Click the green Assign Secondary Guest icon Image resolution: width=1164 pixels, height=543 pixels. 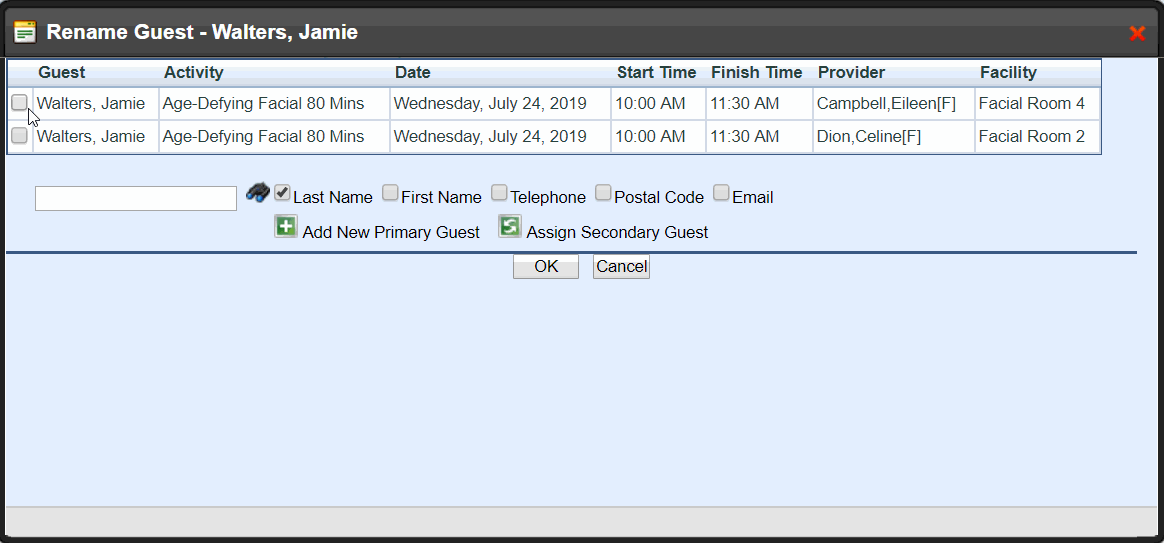(x=510, y=227)
